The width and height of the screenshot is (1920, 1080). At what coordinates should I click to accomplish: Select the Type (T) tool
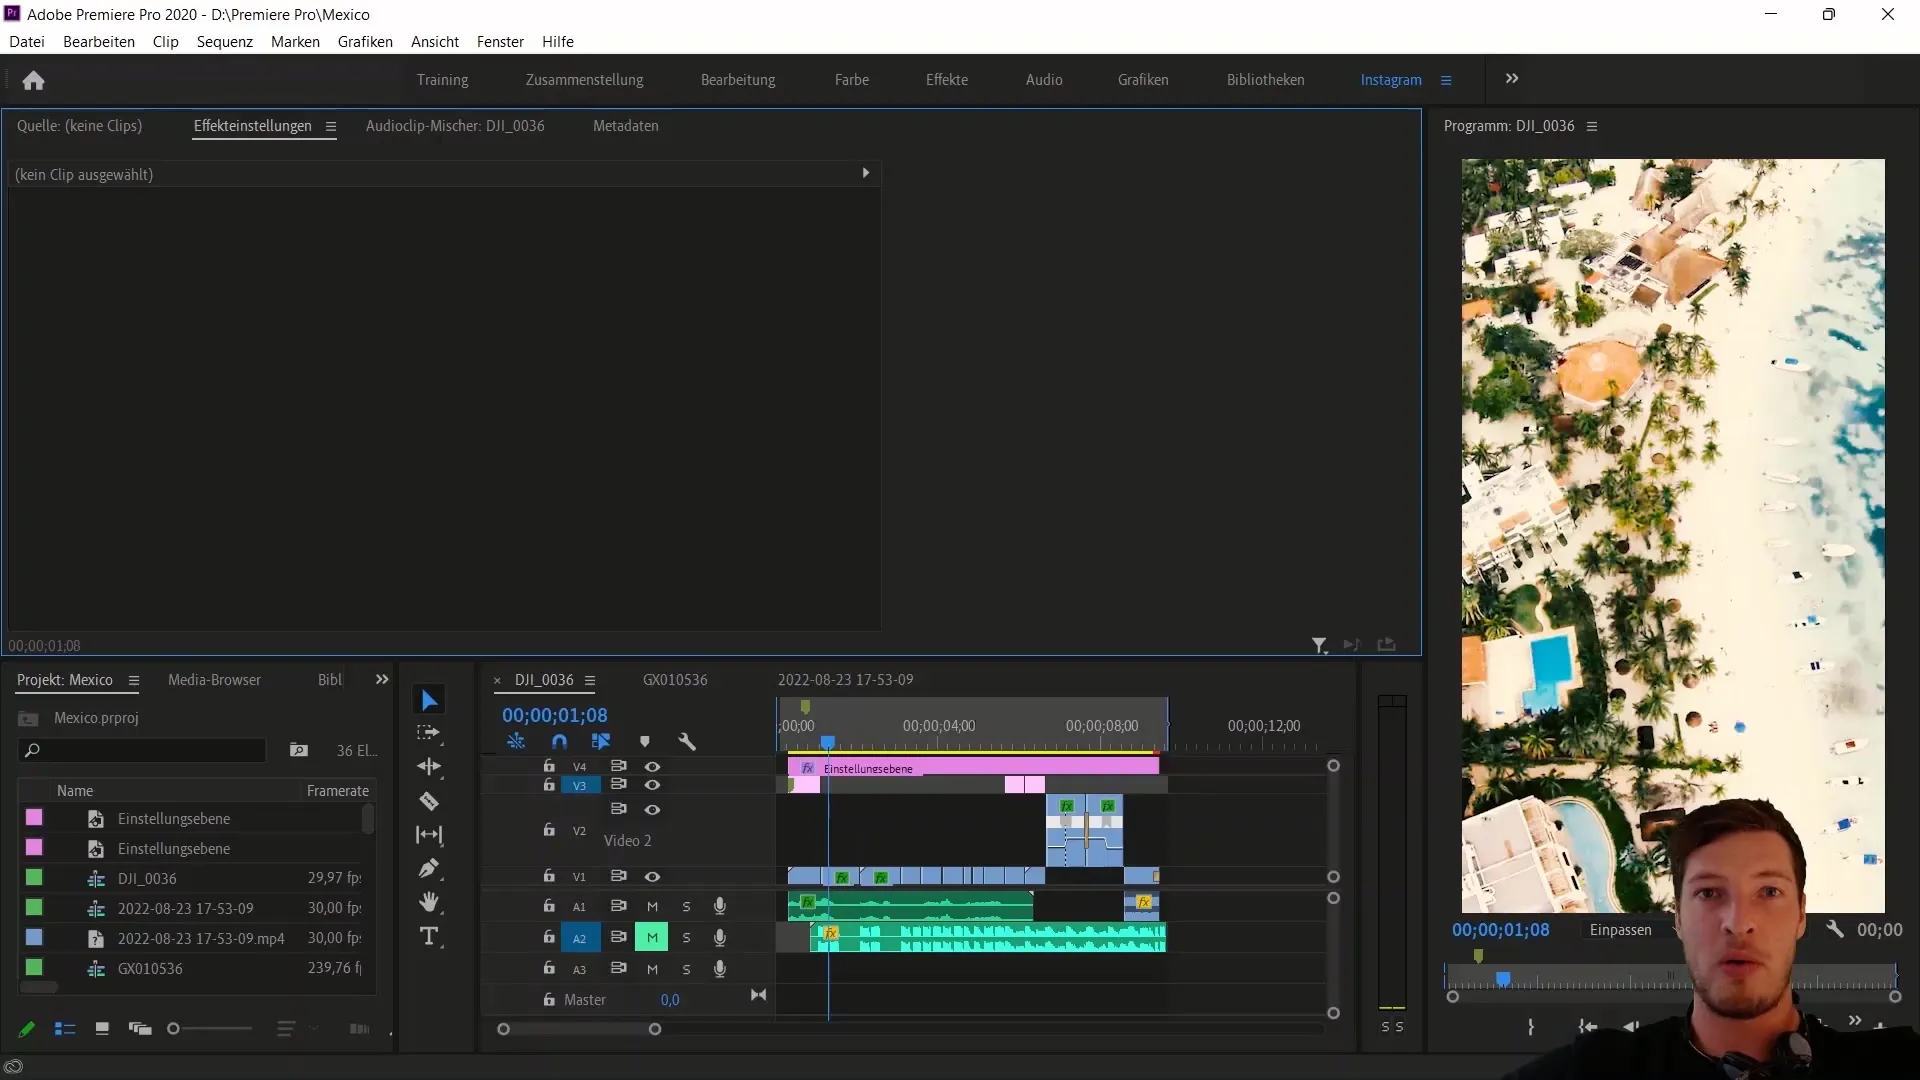click(429, 936)
